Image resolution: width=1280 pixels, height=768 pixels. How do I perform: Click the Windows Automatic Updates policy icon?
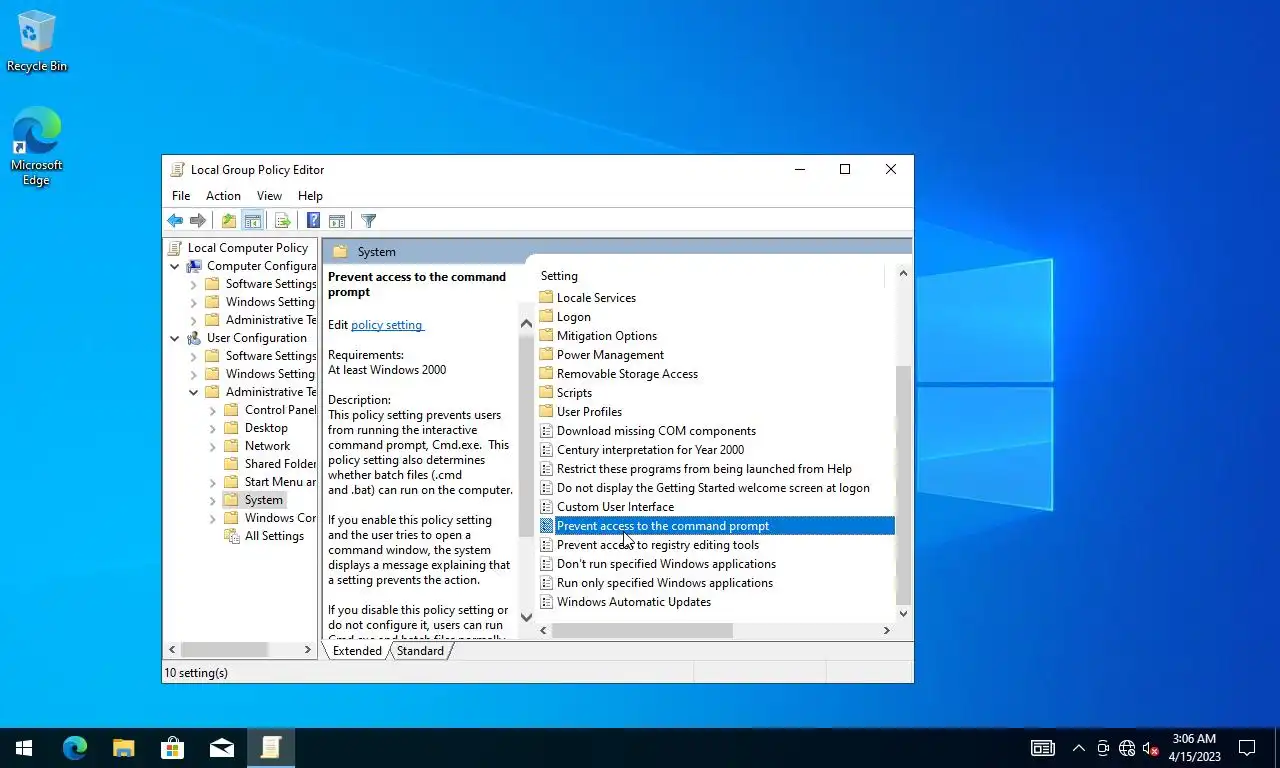546,602
